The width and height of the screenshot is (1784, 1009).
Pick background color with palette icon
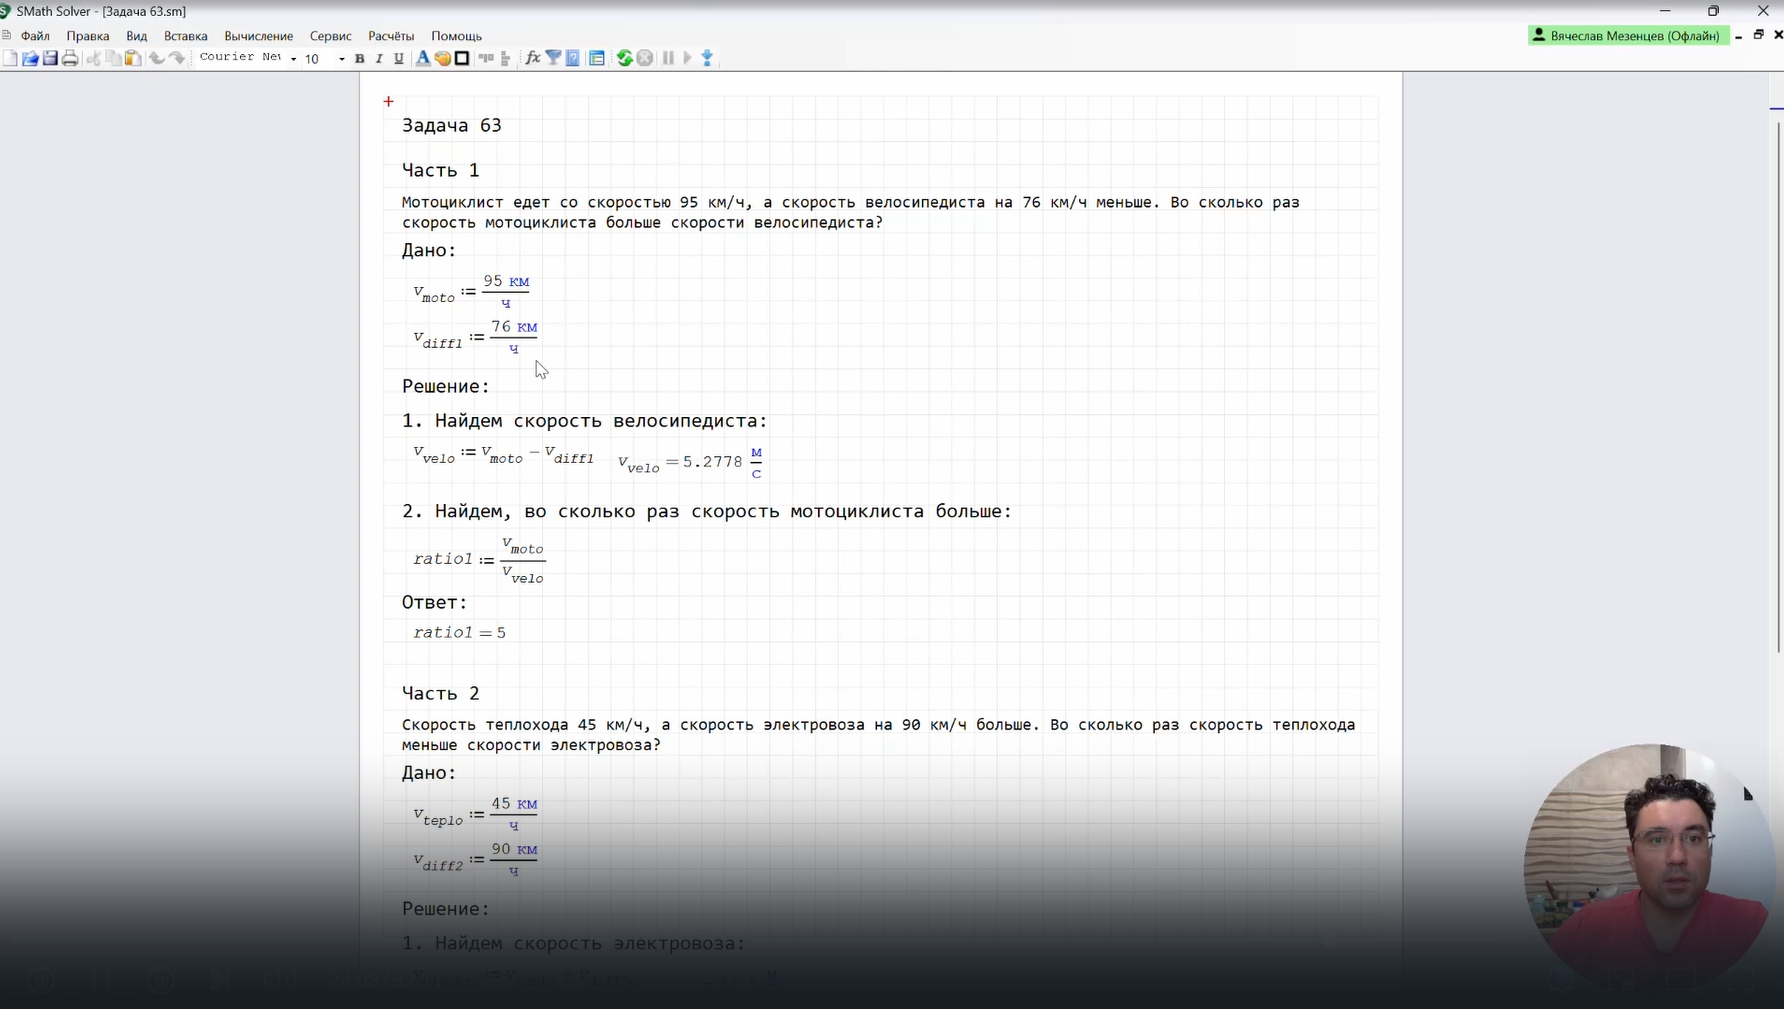click(x=442, y=59)
